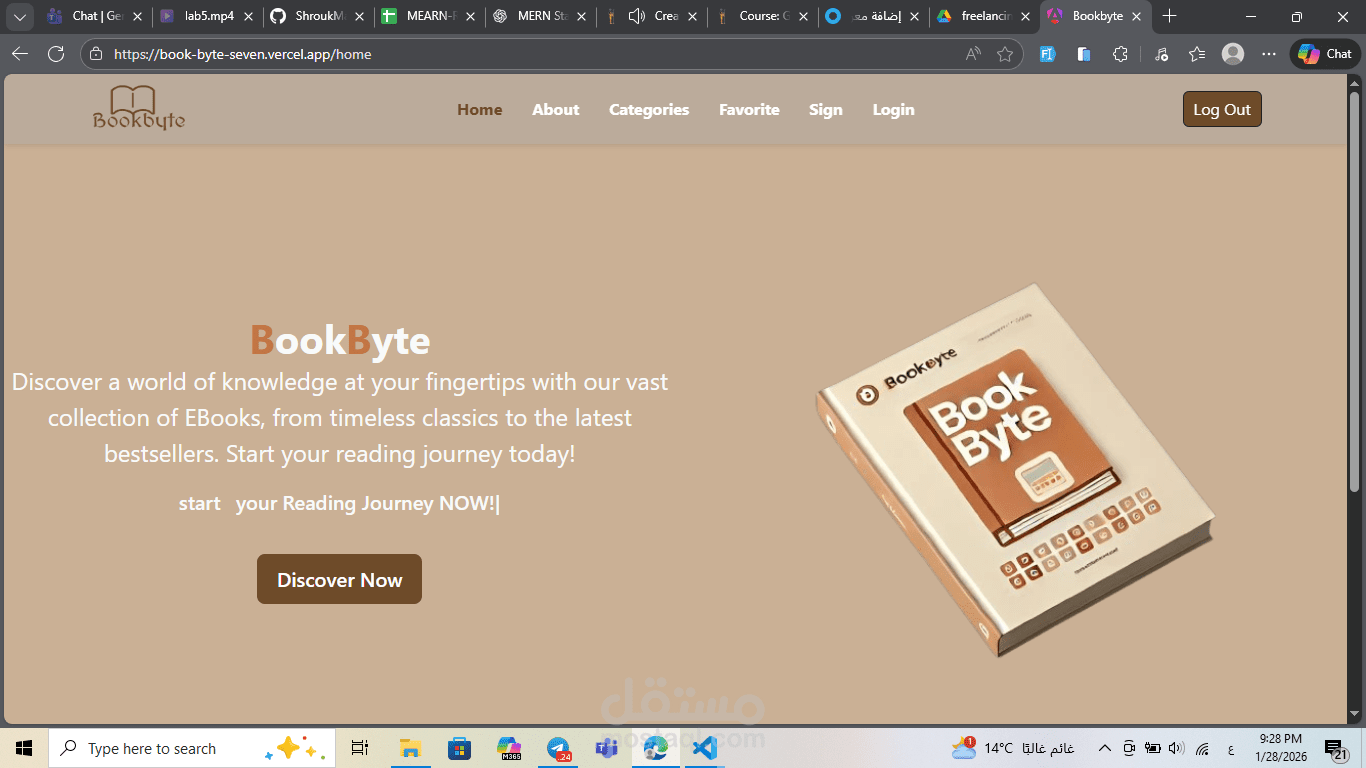The image size is (1366, 768).
Task: Open browser Settings and more menu
Action: (1269, 54)
